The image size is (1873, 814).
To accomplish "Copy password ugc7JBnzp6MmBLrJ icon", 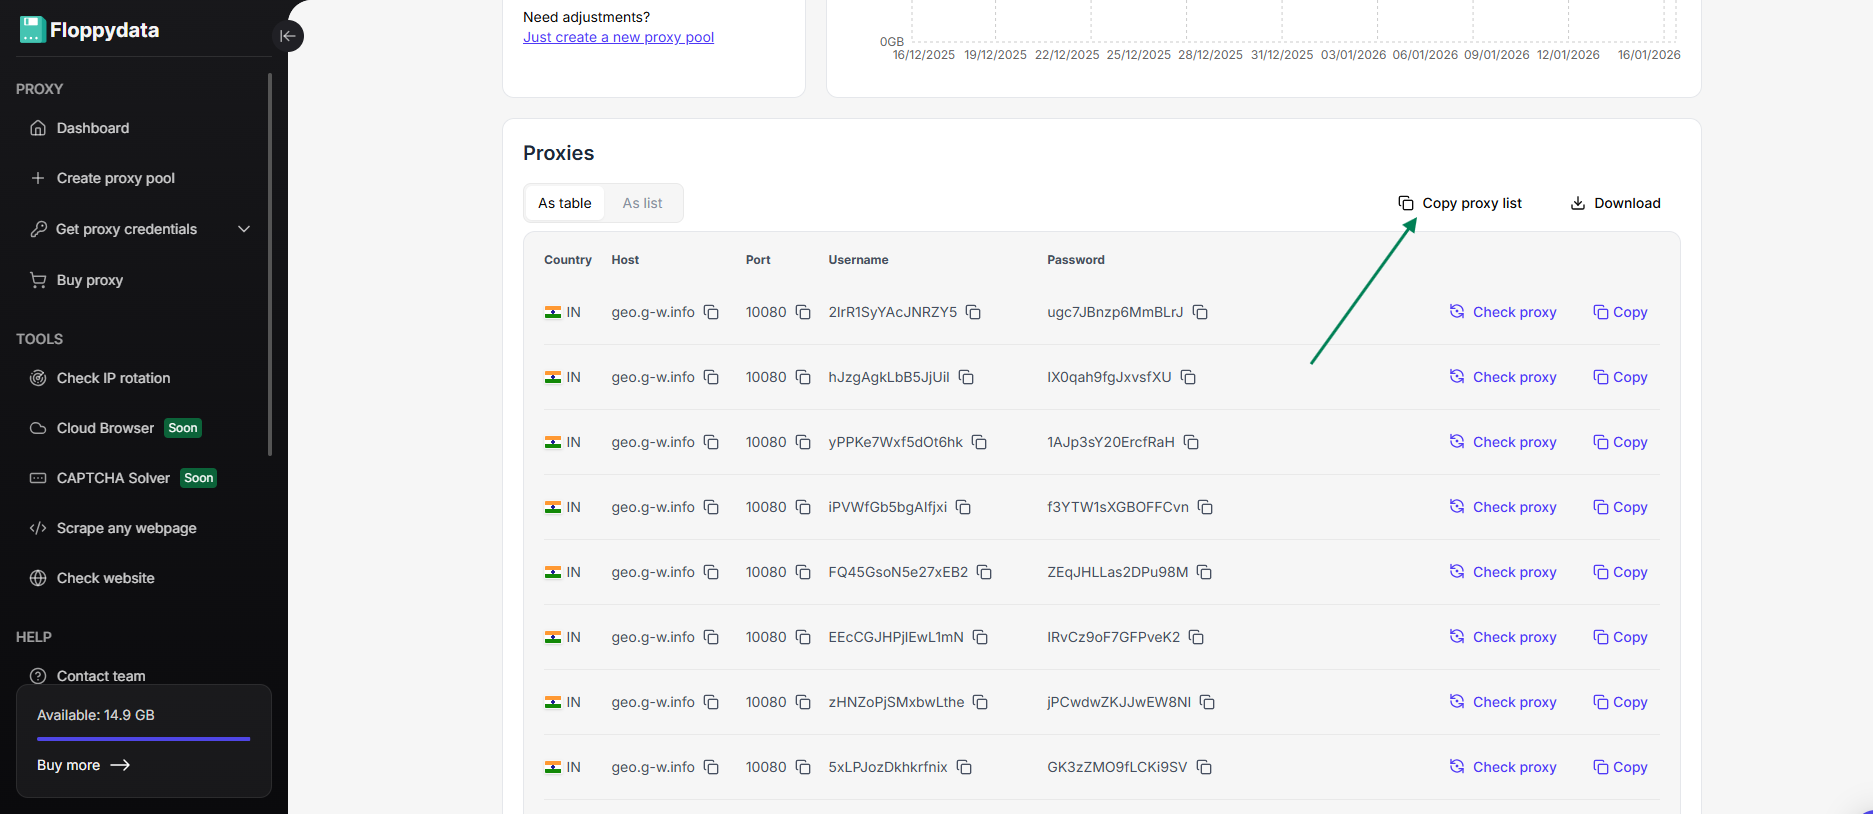I will 1200,312.
